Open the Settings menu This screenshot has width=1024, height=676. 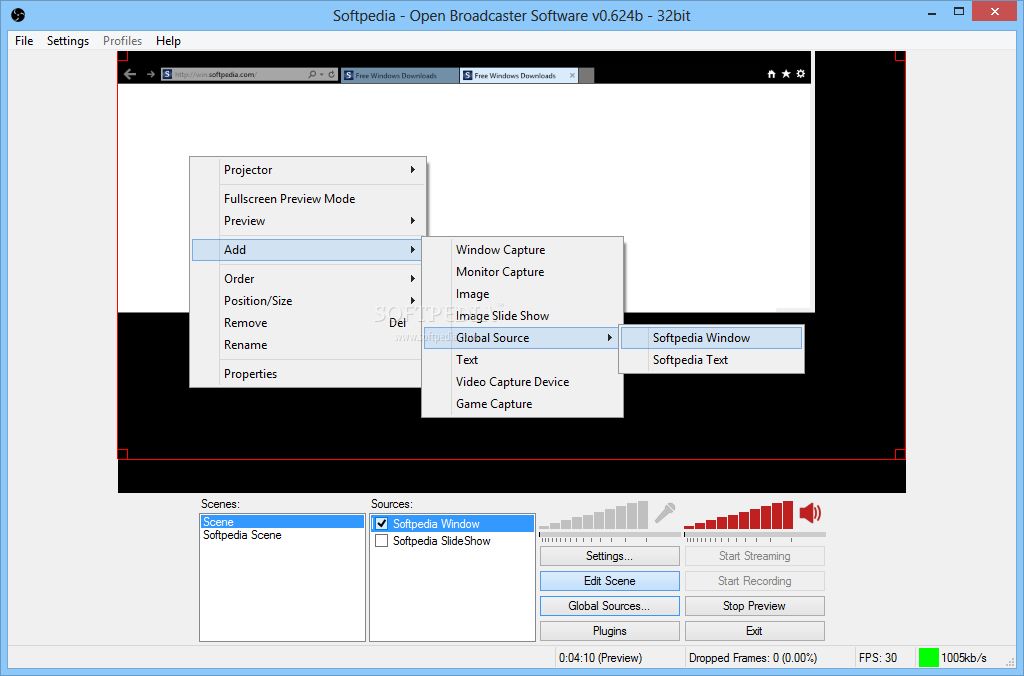pyautogui.click(x=68, y=40)
